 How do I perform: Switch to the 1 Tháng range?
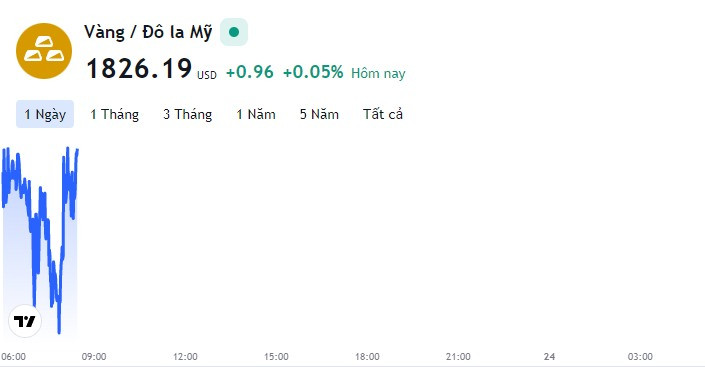pos(114,114)
